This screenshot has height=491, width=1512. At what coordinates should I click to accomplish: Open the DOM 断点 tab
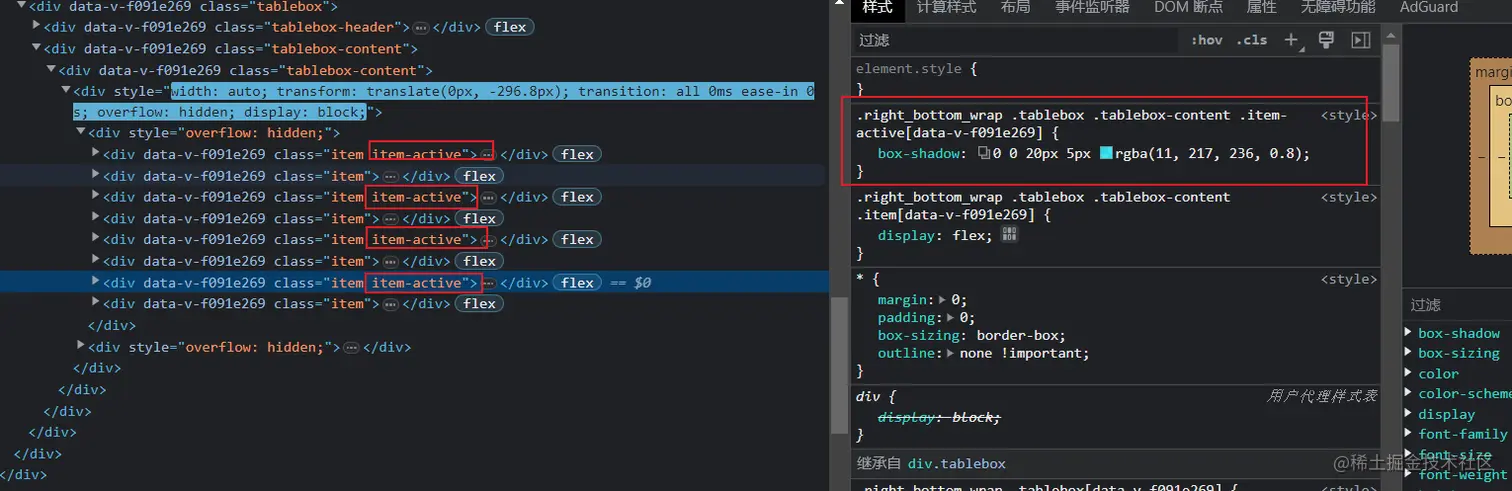tap(1188, 7)
